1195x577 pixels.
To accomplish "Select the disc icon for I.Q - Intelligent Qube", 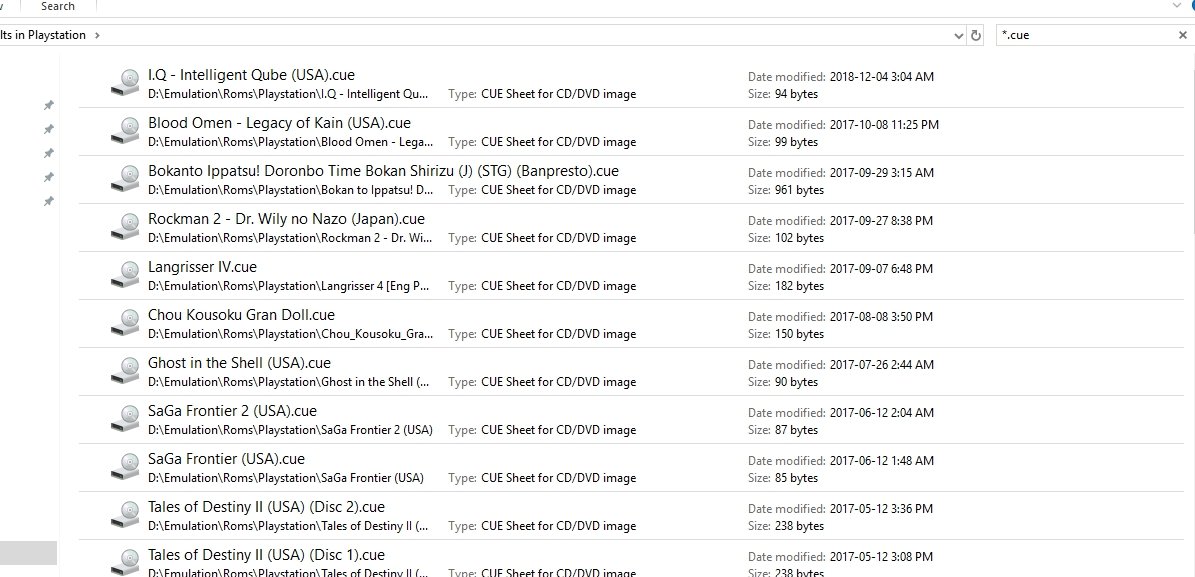I will [125, 83].
